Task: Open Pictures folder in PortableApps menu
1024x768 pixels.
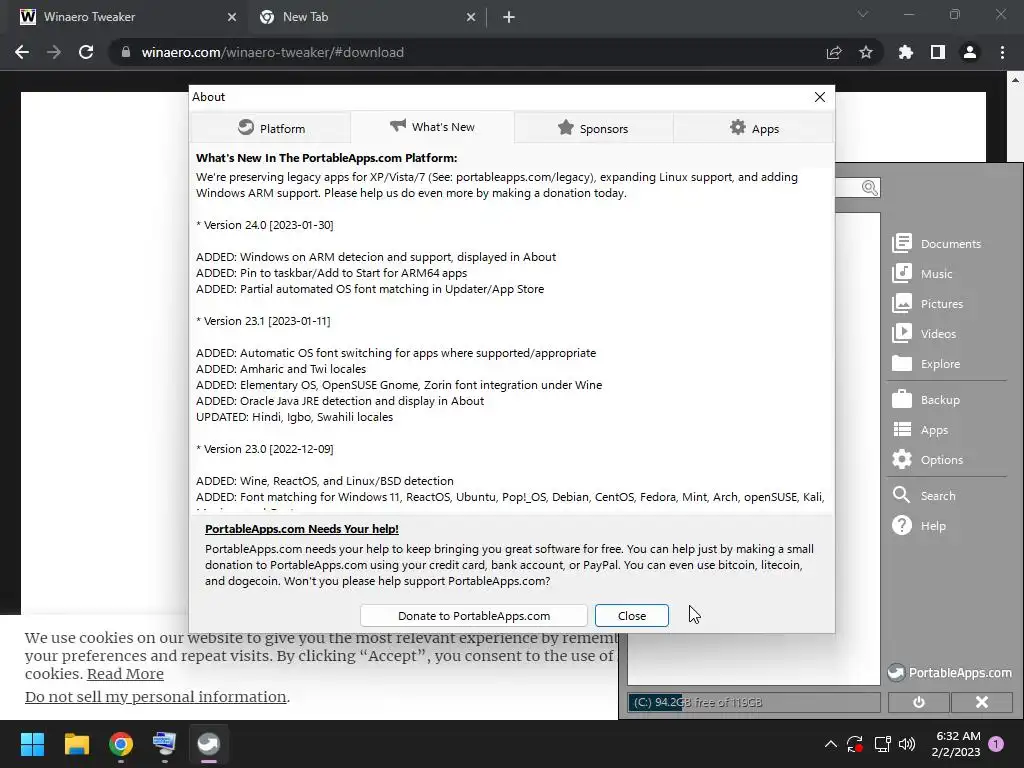Action: [x=927, y=303]
